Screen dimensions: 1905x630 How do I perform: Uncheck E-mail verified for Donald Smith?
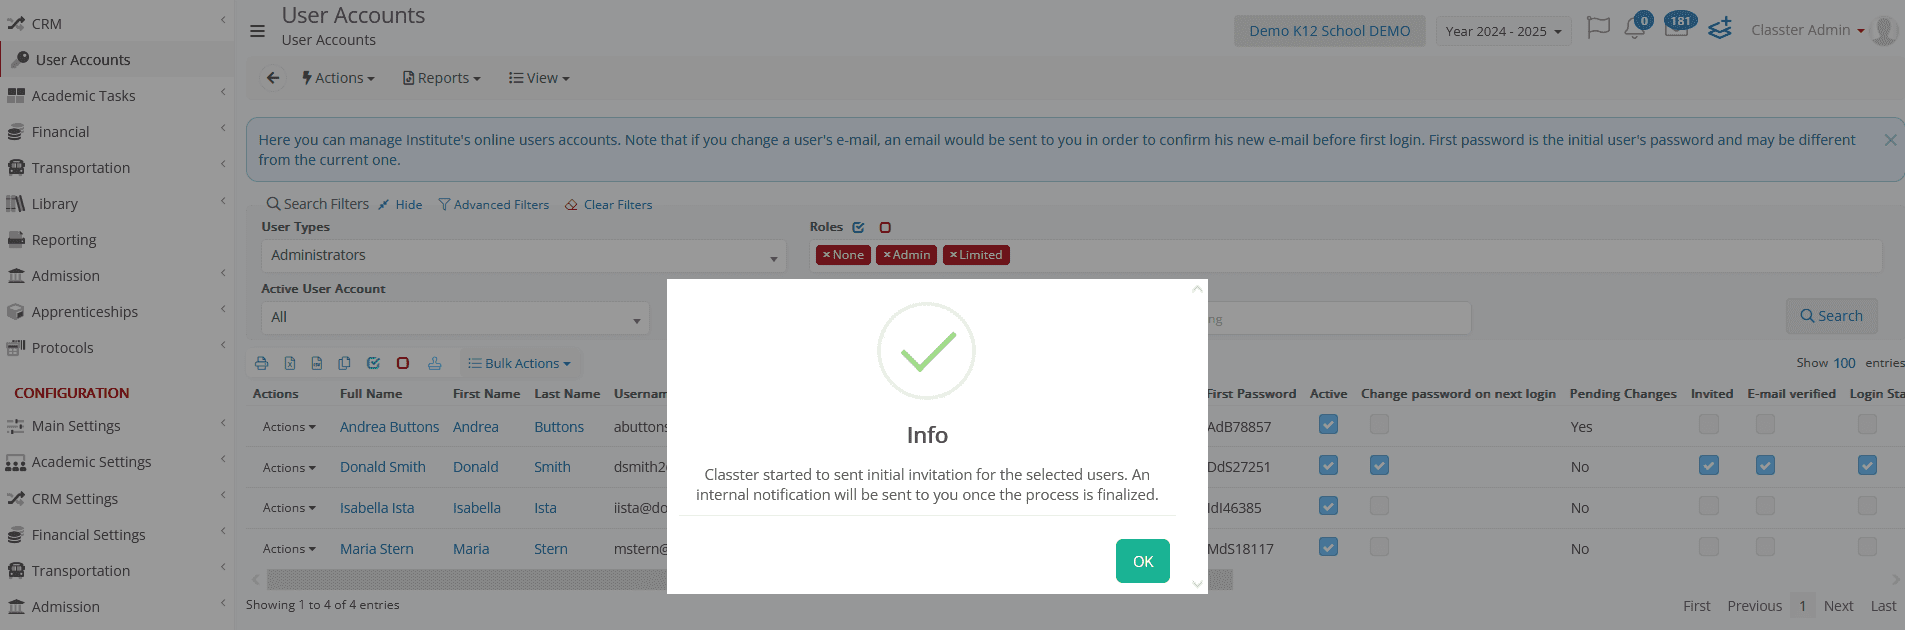[1765, 465]
